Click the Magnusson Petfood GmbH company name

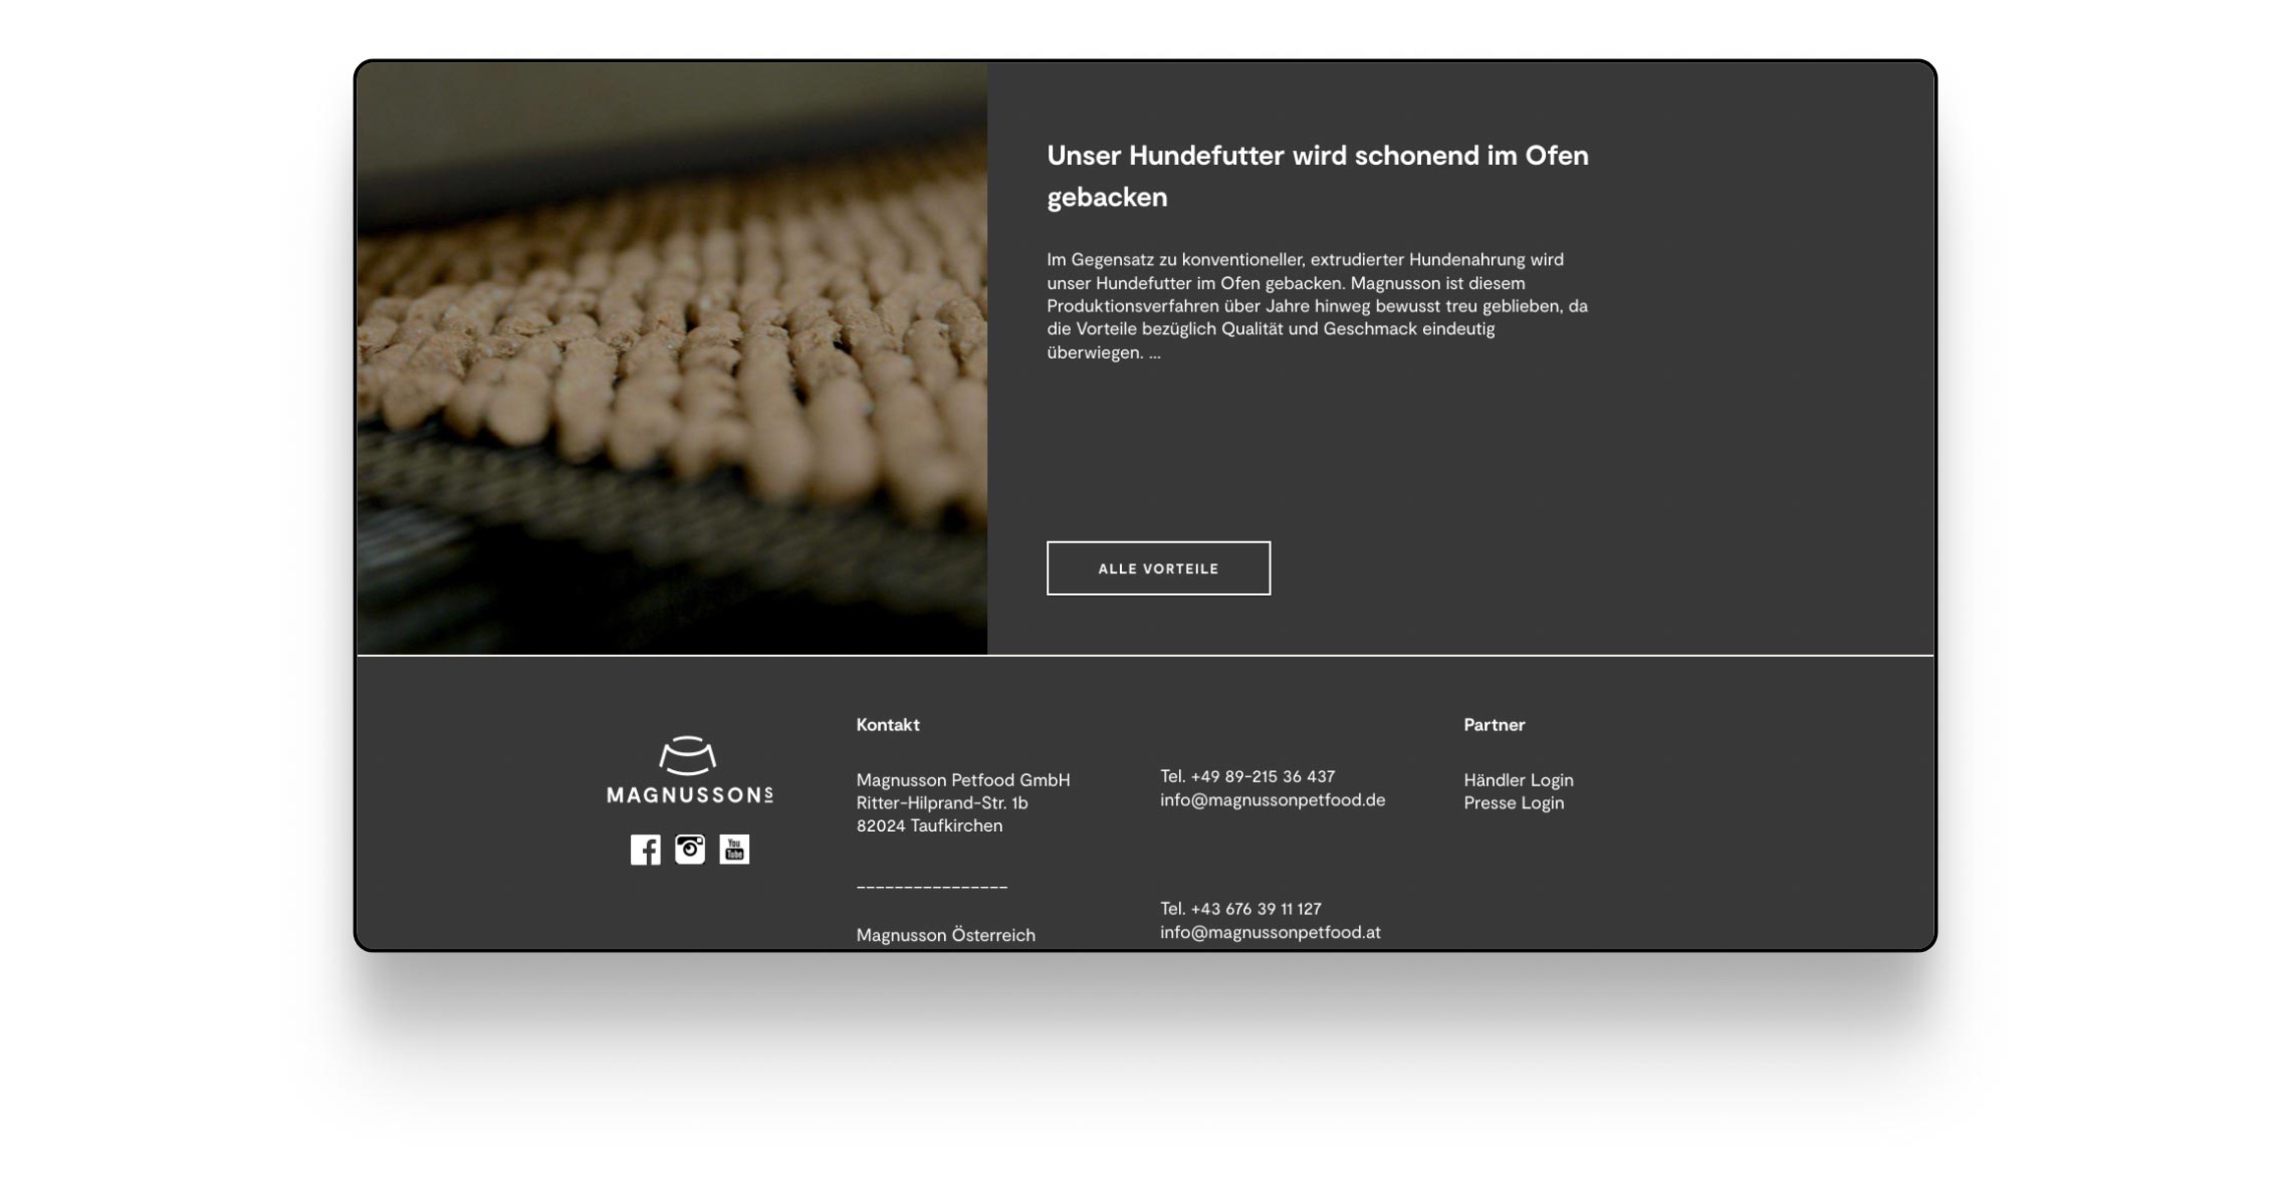962,780
